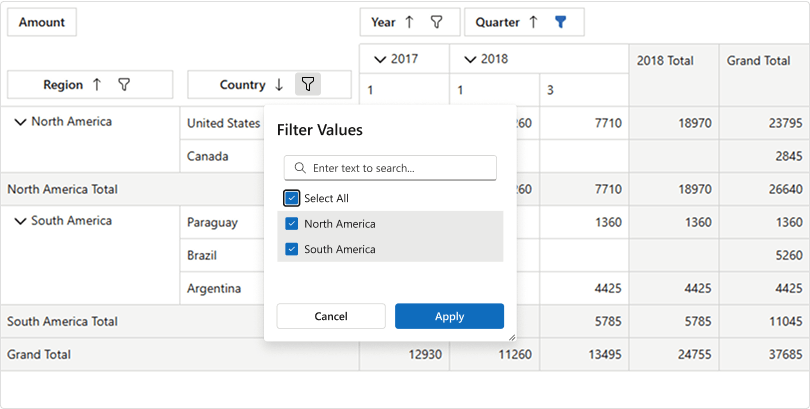810x409 pixels.
Task: Uncheck the South America checkbox
Action: point(292,249)
